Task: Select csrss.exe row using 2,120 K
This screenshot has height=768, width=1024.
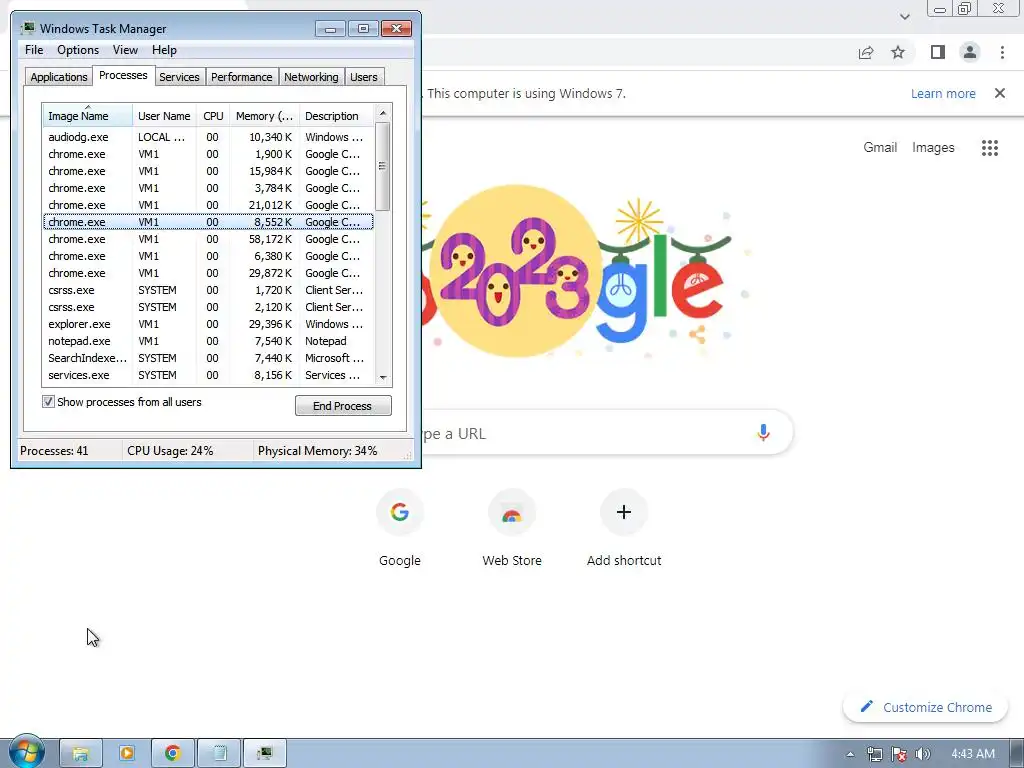Action: [x=208, y=307]
